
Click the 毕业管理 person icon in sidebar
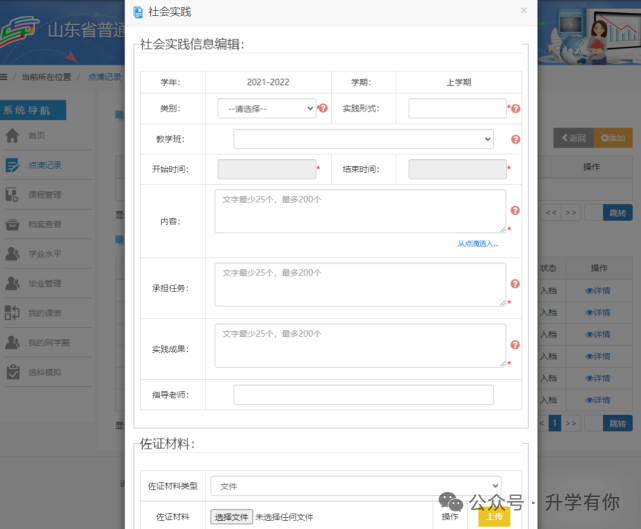(12, 283)
